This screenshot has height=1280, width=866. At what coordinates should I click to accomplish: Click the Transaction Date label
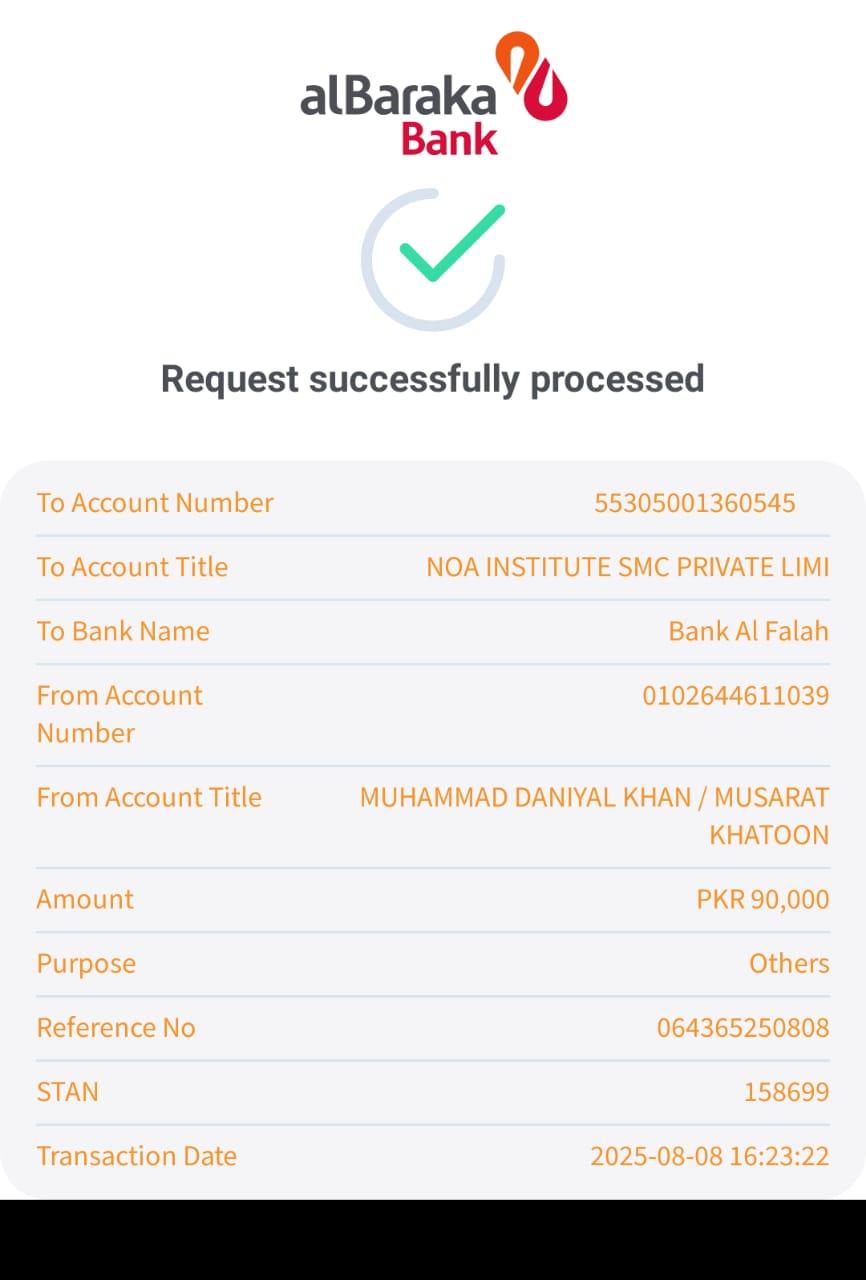[137, 1156]
